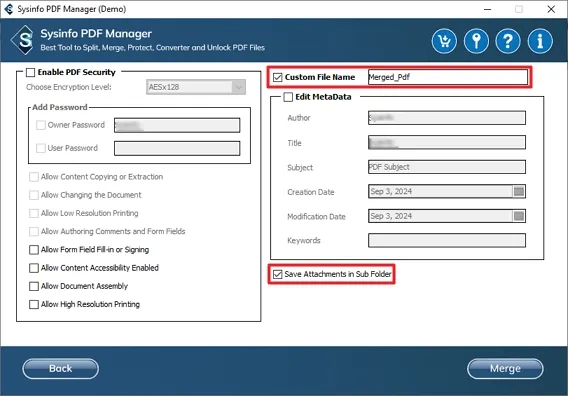Screen dimensions: 568x396
Task: Tick the User Password checkbox
Action: tap(41, 148)
